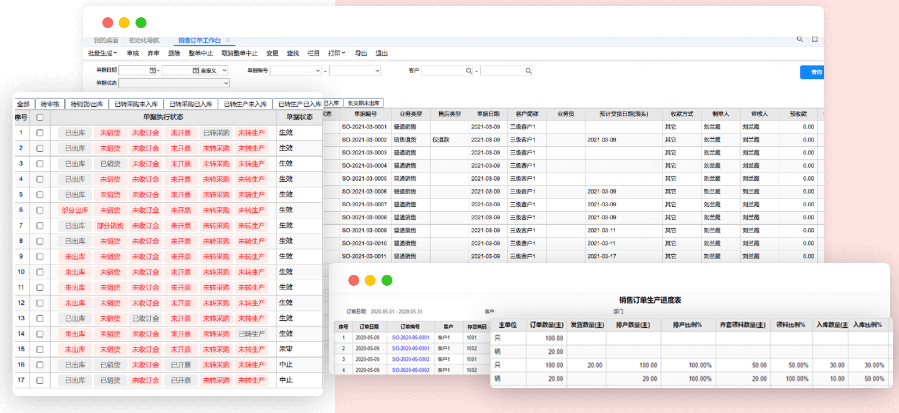
Task: Click the yellow dot of the progress report window
Action: [370, 280]
